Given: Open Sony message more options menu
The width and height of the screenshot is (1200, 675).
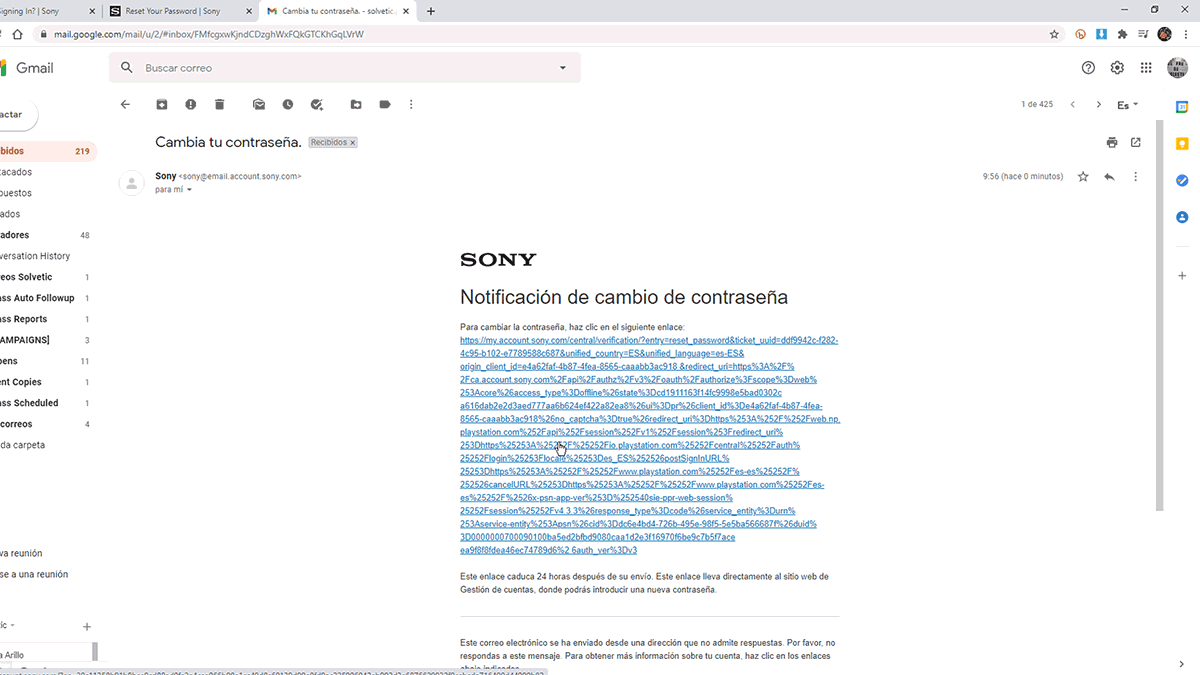Looking at the screenshot, I should click(1136, 176).
